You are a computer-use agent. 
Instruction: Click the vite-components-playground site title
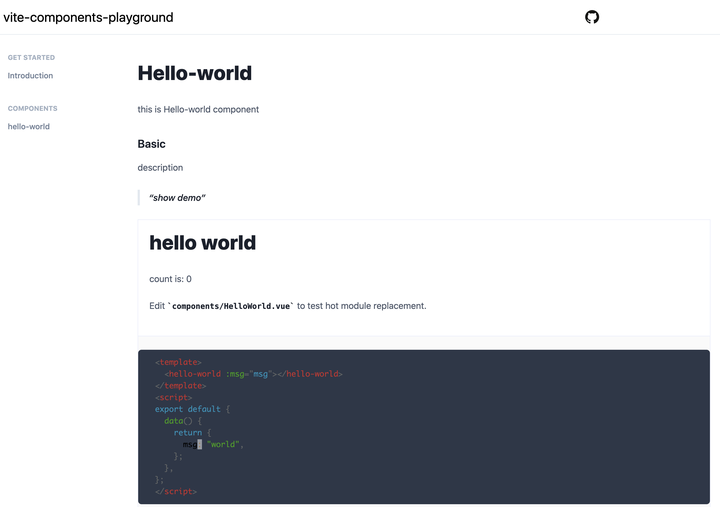coord(88,17)
